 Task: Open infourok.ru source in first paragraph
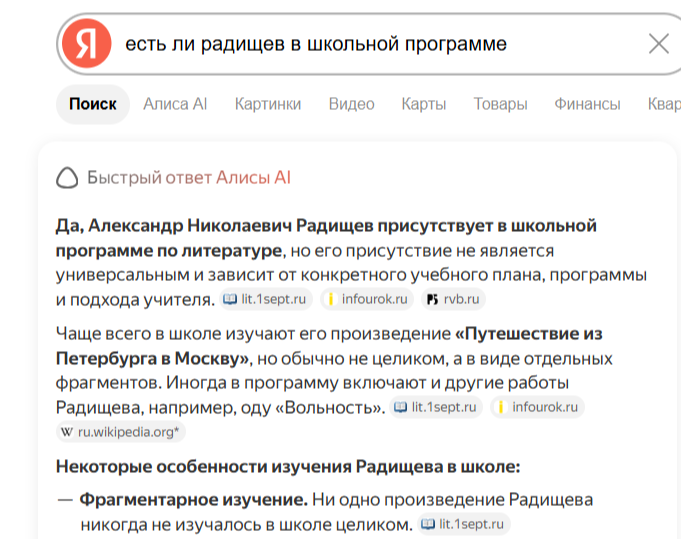coord(367,299)
